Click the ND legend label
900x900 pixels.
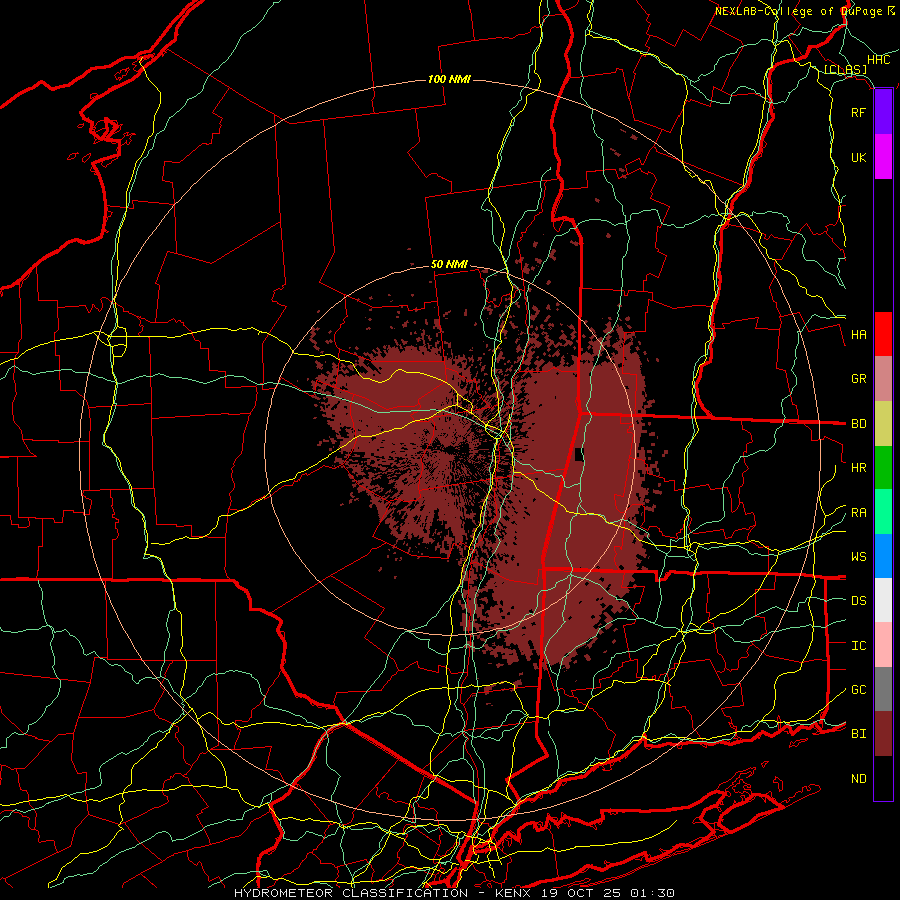click(858, 779)
